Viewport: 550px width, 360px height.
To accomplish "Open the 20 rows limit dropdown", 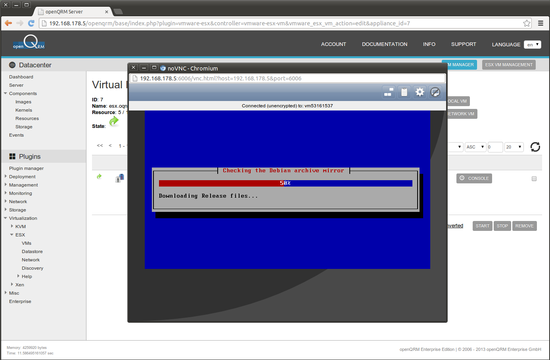I will 514,147.
